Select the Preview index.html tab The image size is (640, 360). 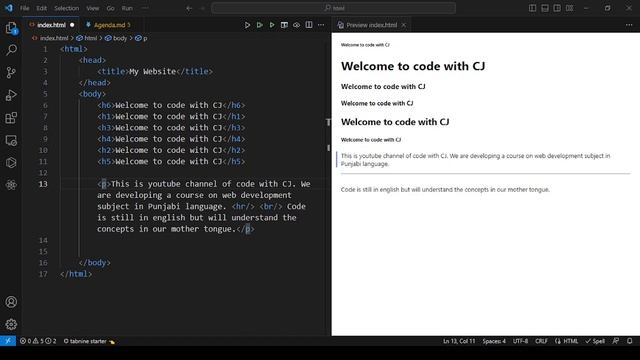point(371,25)
